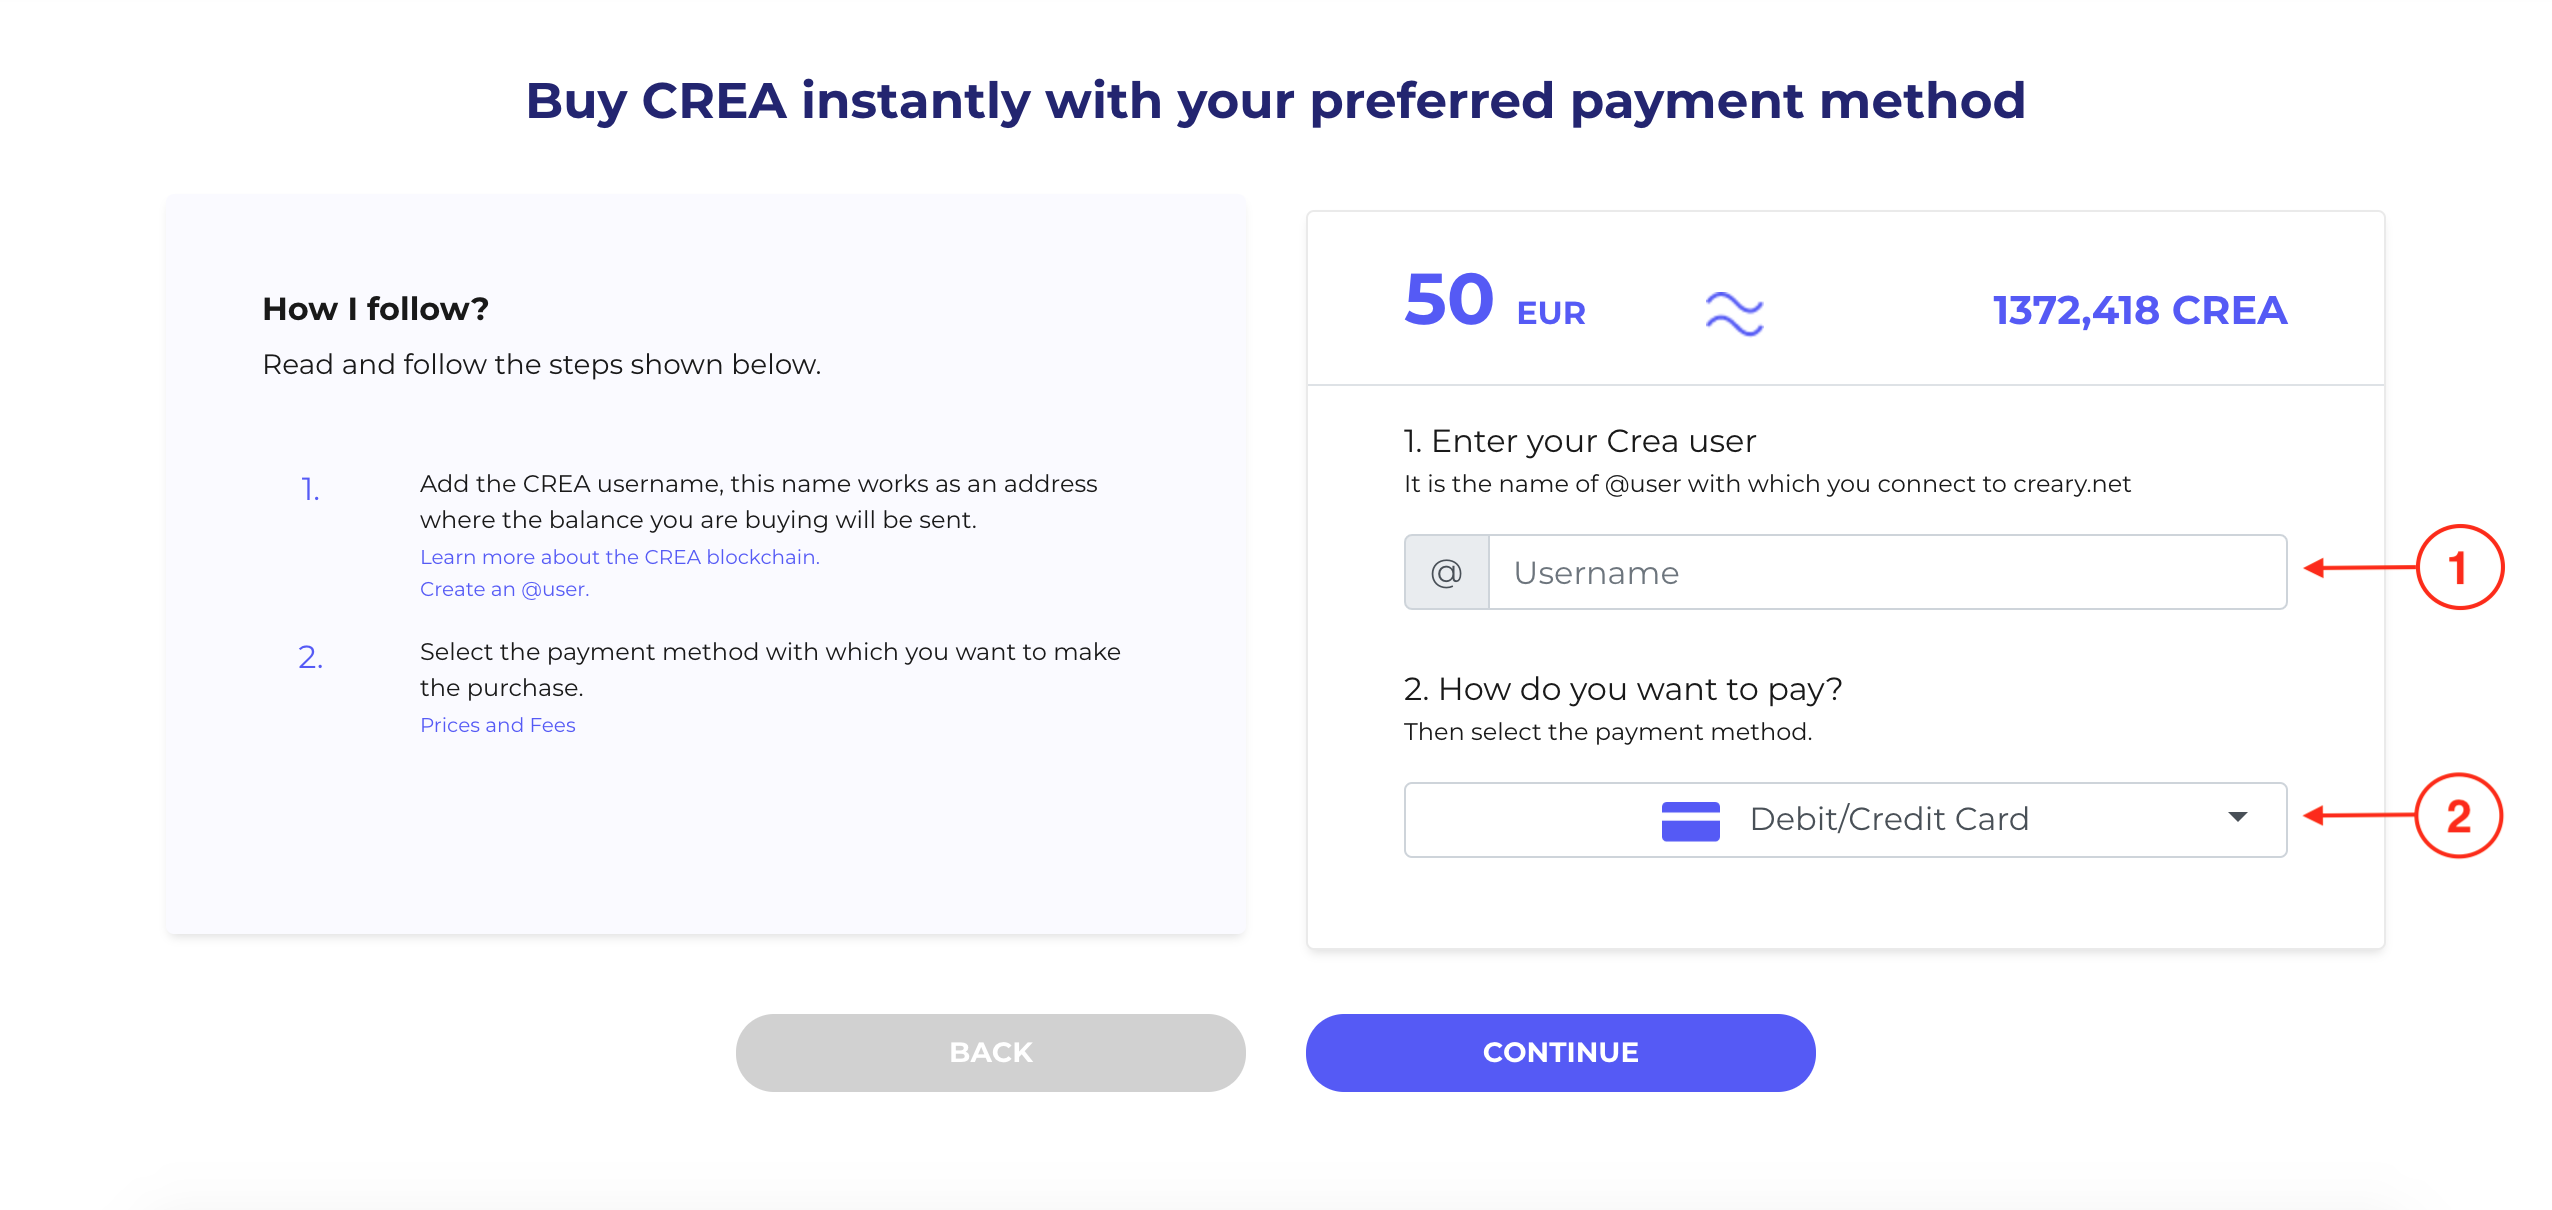Click the approximately-equal wave icon
Screen dimensions: 2552x1210
point(1734,313)
